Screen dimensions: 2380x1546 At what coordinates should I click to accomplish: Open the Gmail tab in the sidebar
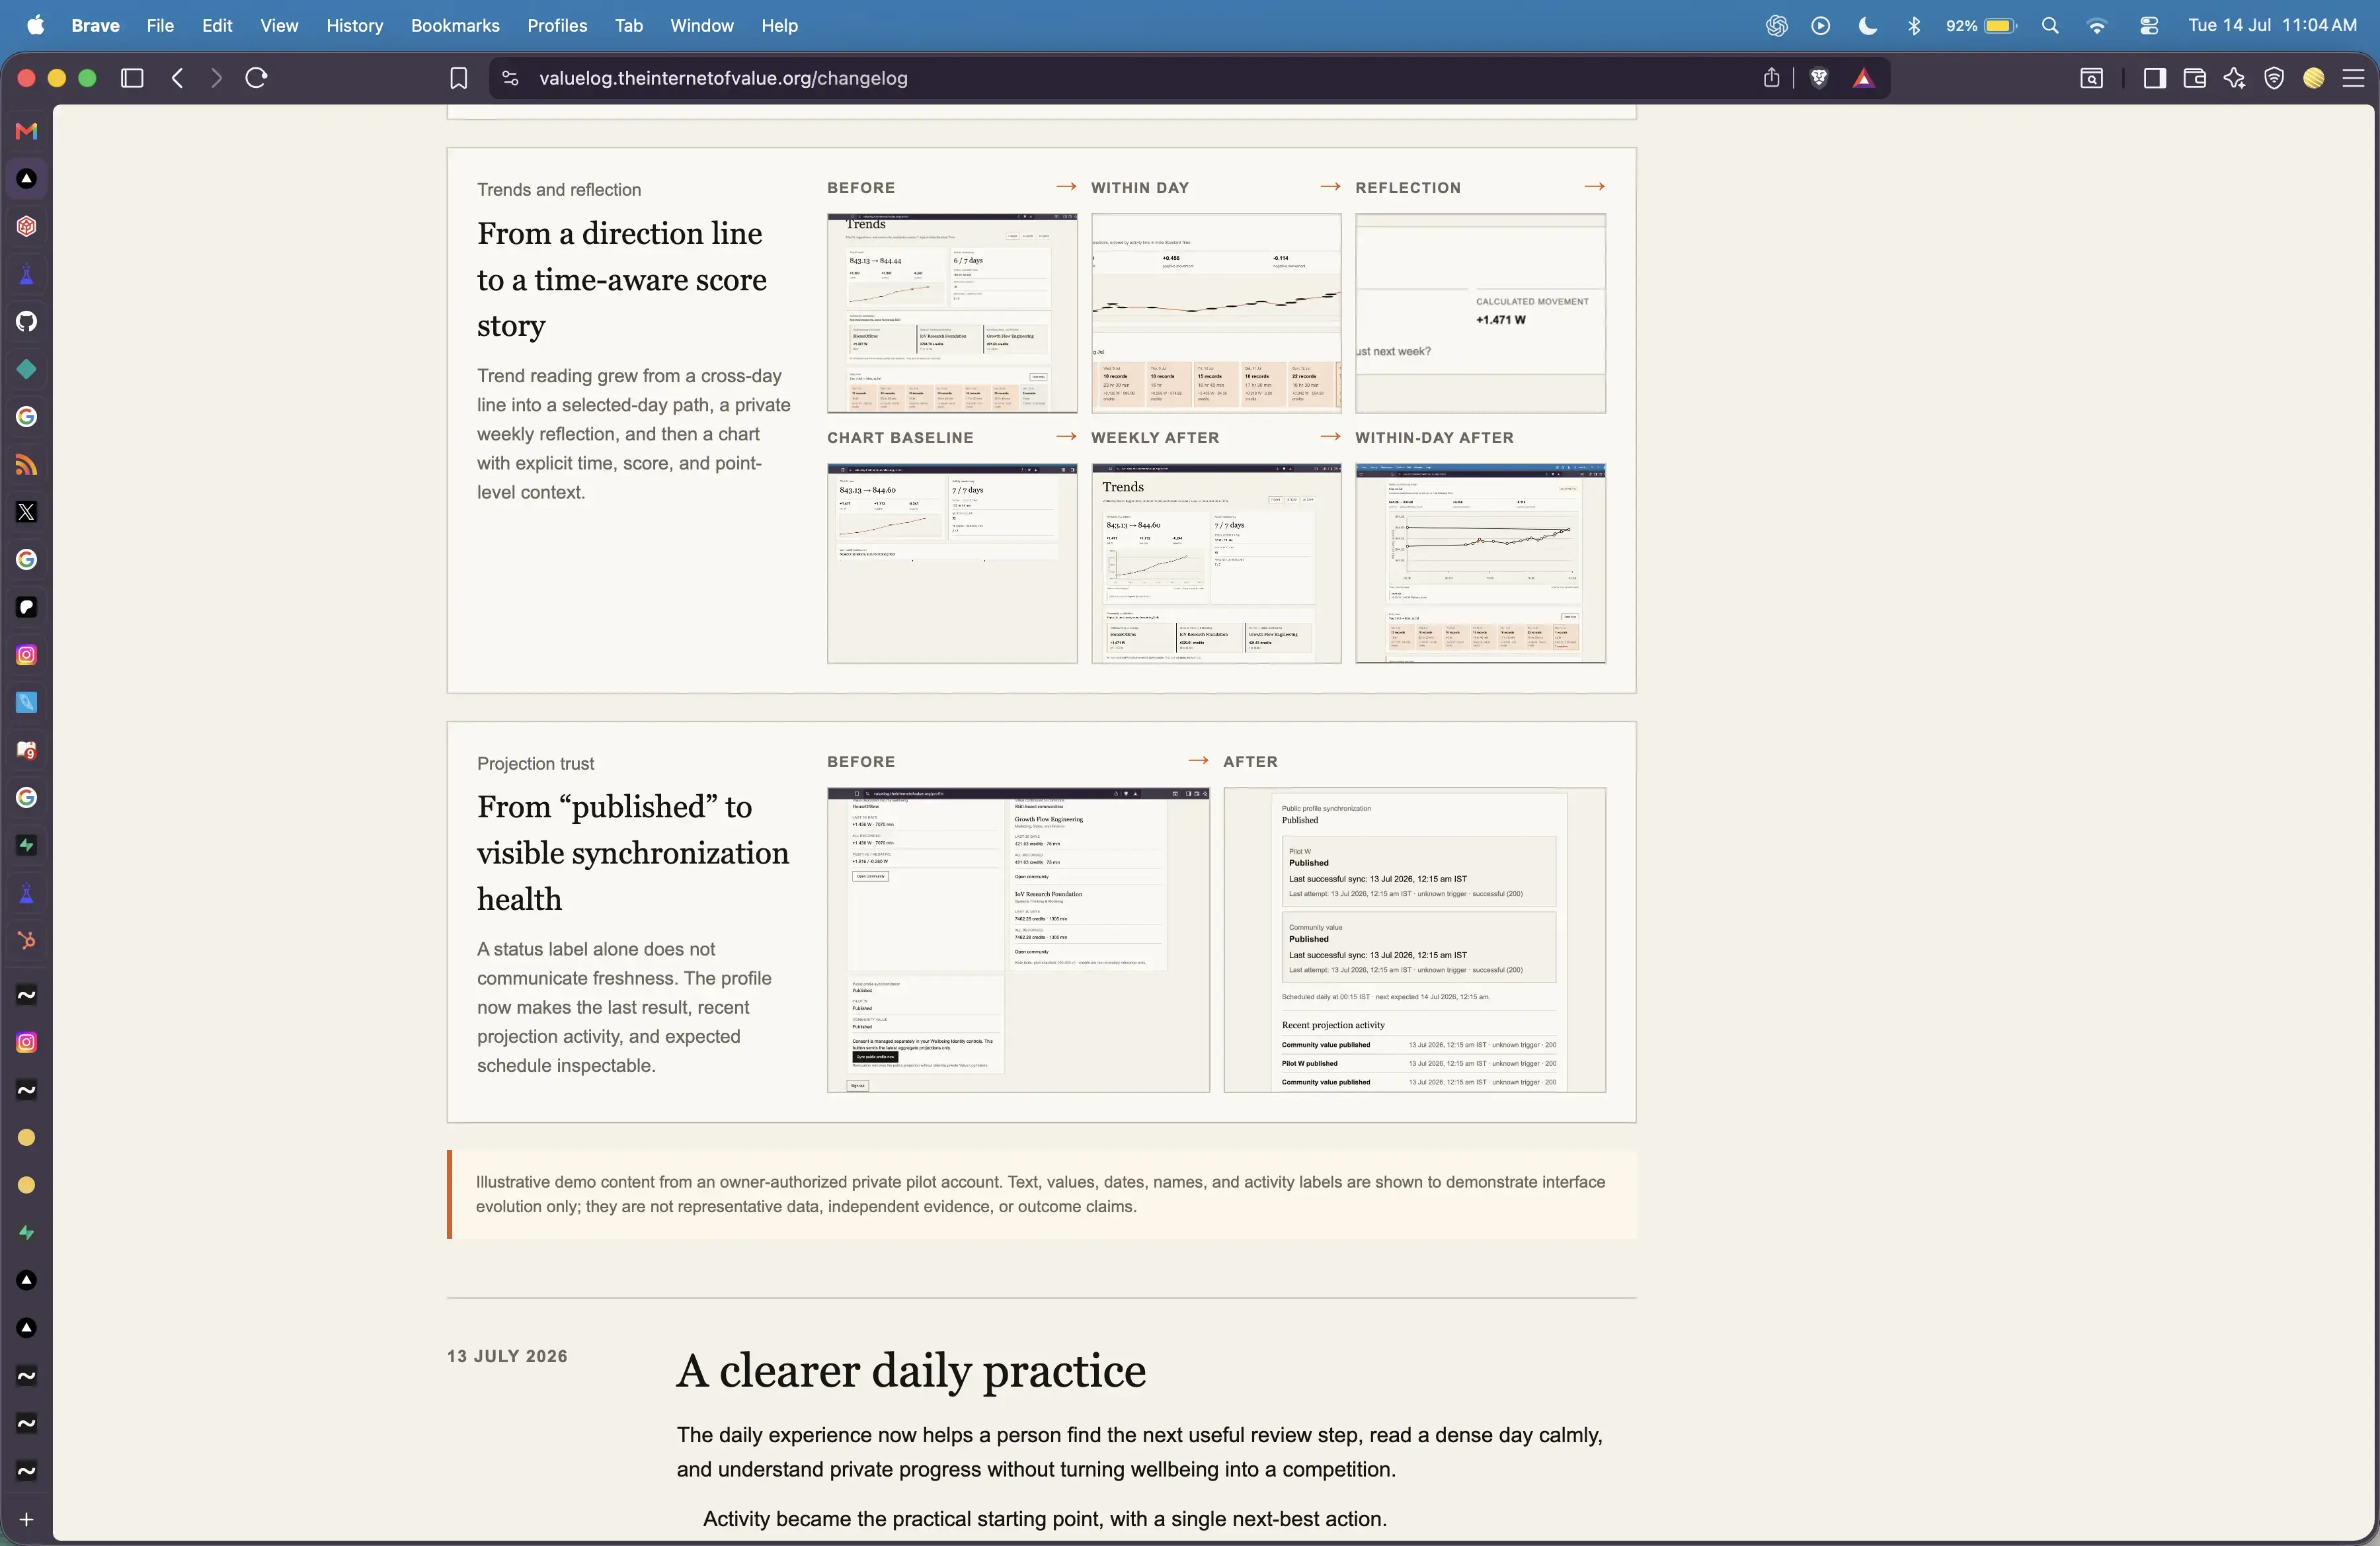pos(27,131)
